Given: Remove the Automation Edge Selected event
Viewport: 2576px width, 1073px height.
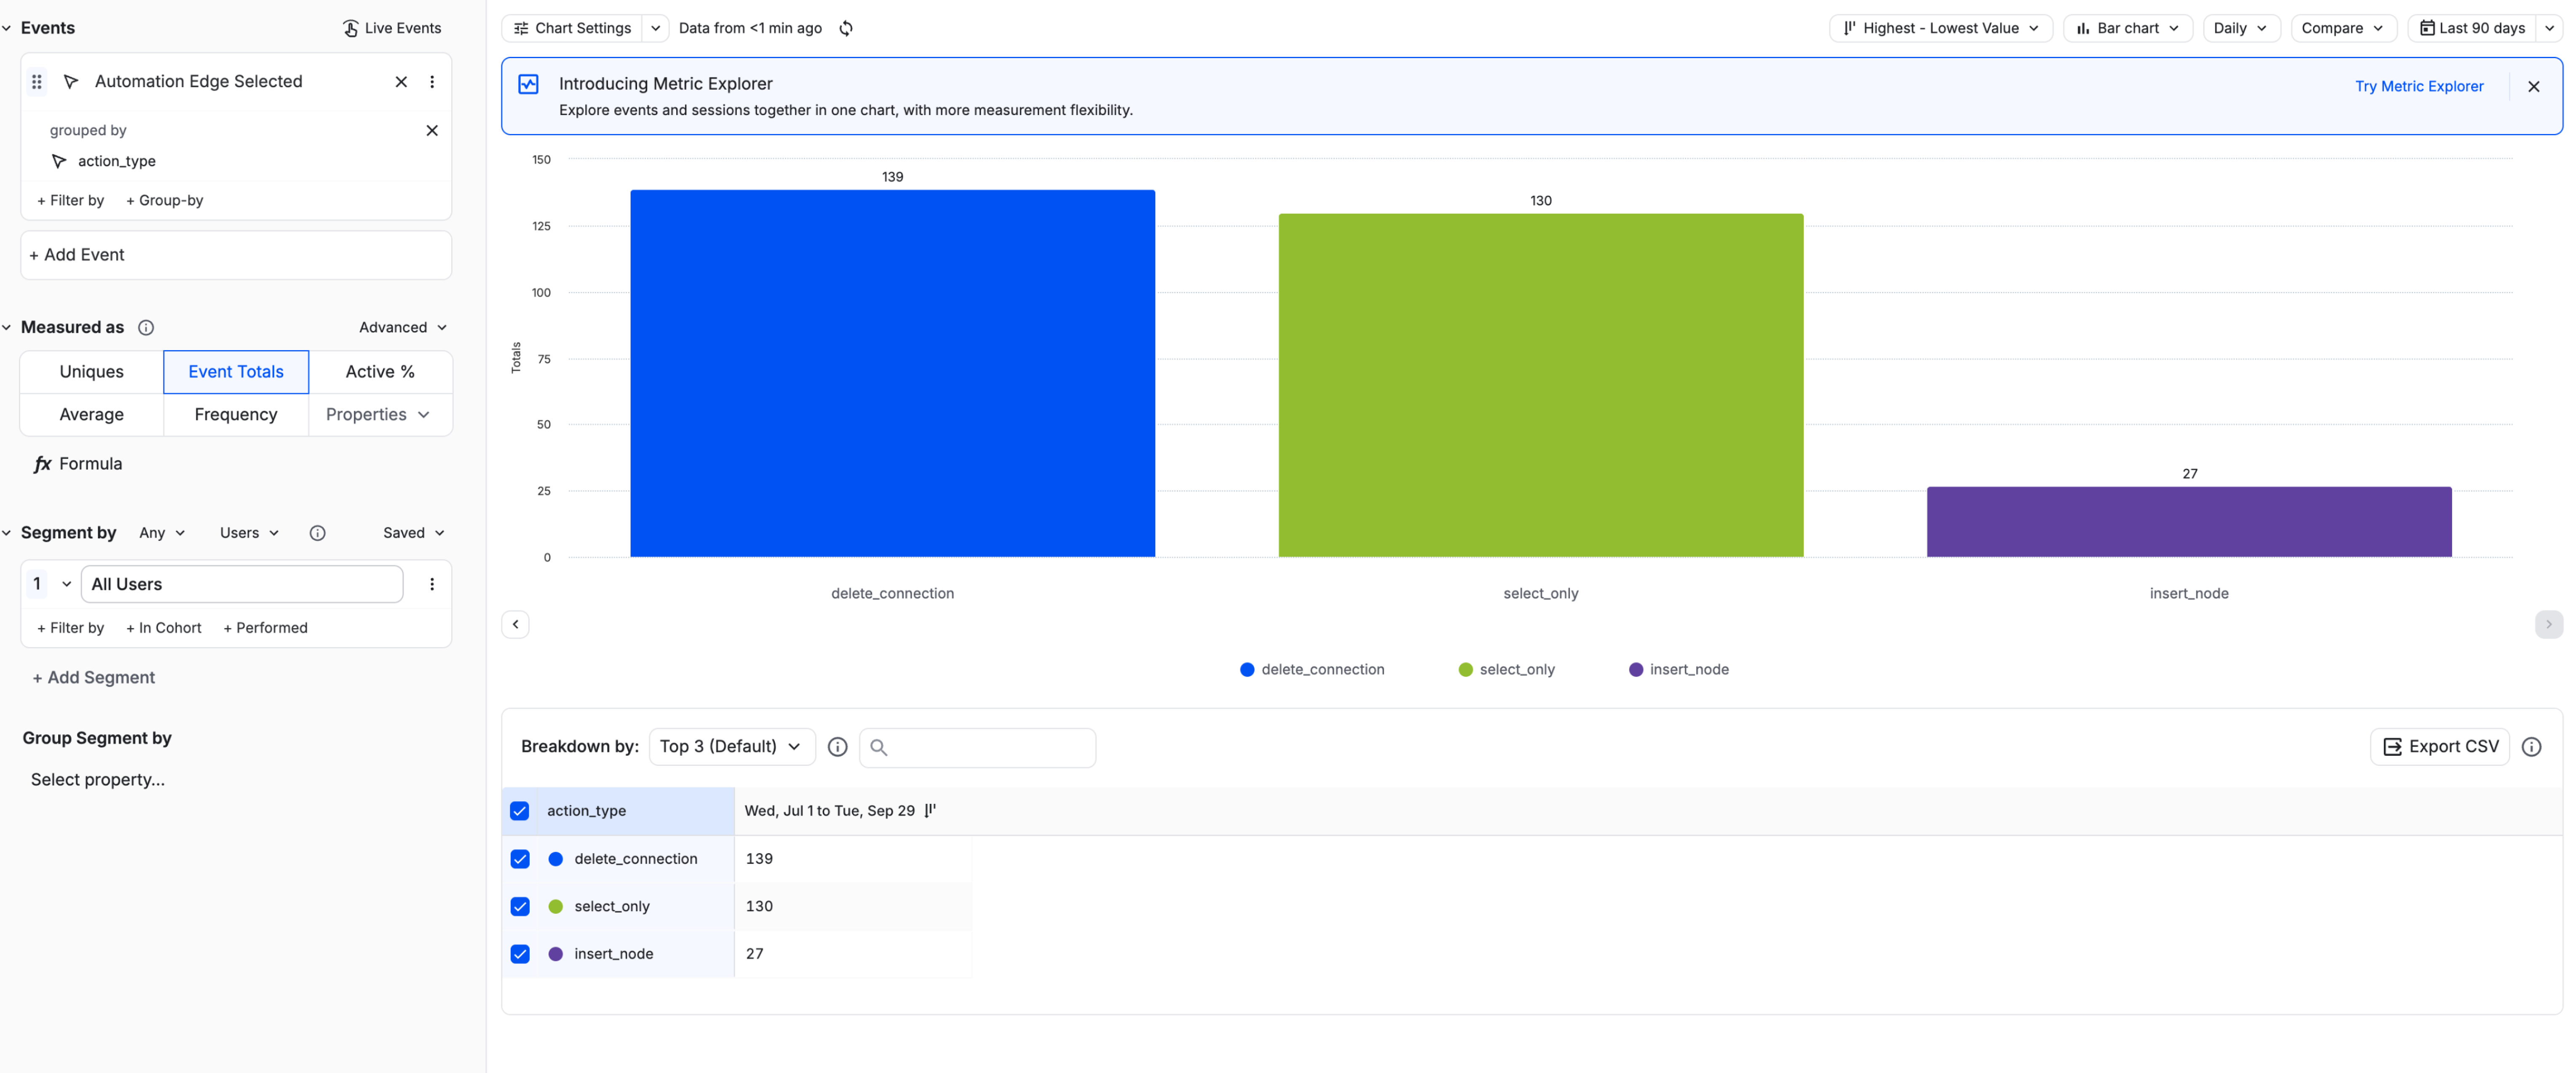Looking at the screenshot, I should click(x=401, y=82).
